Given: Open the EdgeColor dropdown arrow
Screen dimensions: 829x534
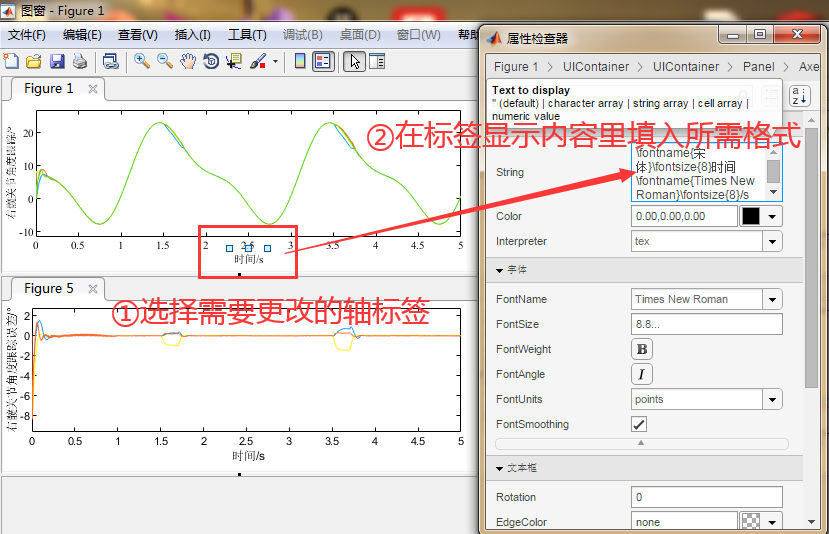Looking at the screenshot, I should click(x=772, y=522).
